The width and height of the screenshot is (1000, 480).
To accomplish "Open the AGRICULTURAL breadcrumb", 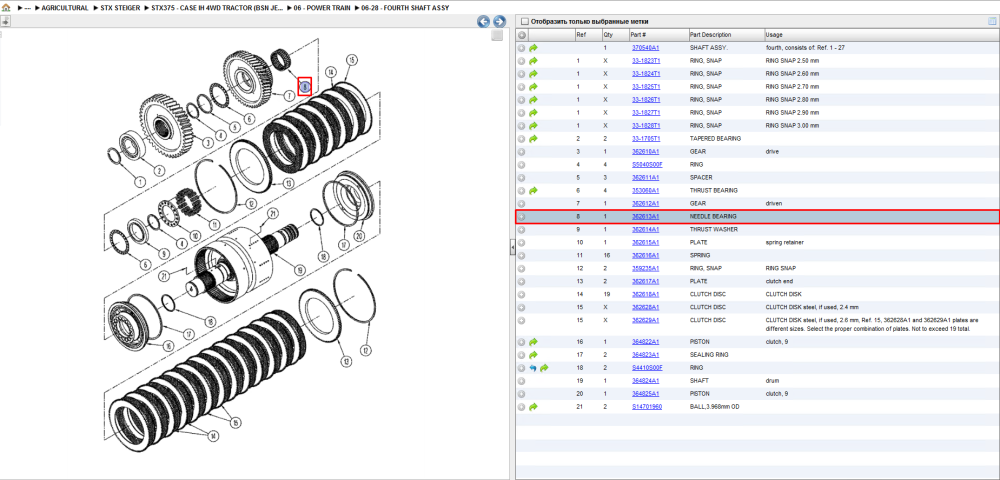I will click(64, 8).
